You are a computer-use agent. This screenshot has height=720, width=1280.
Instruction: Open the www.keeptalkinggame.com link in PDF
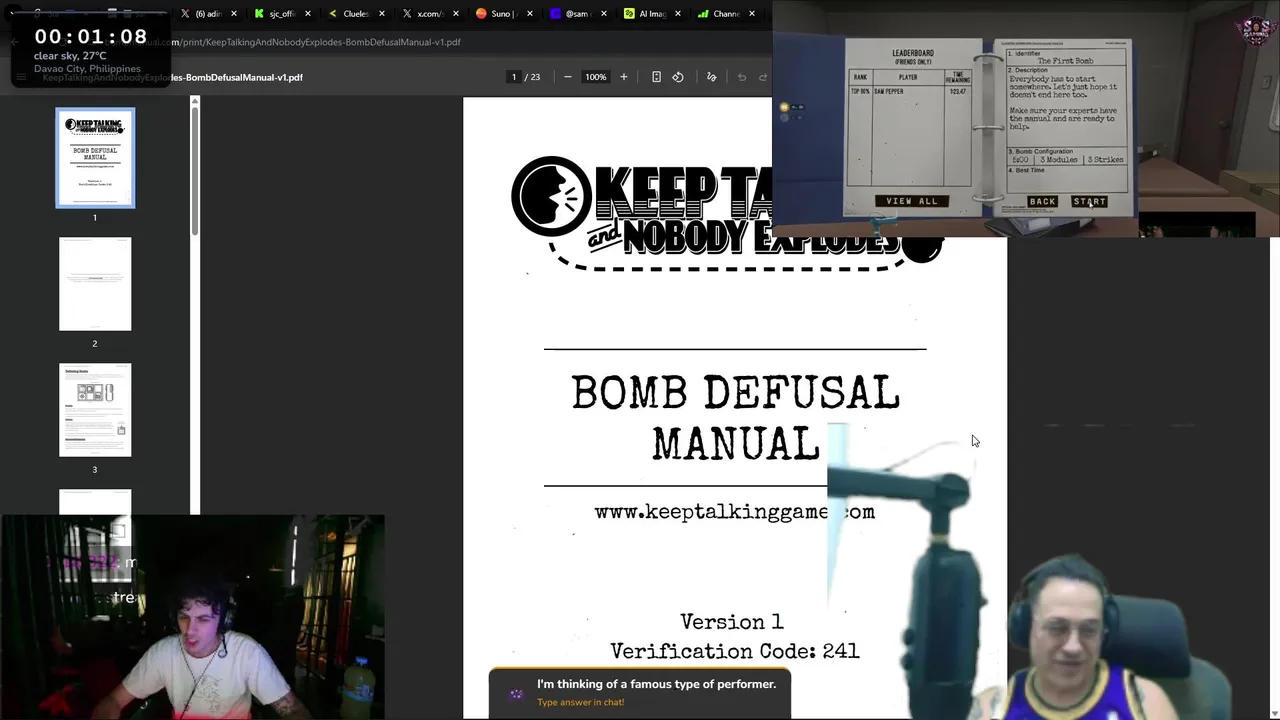[735, 511]
